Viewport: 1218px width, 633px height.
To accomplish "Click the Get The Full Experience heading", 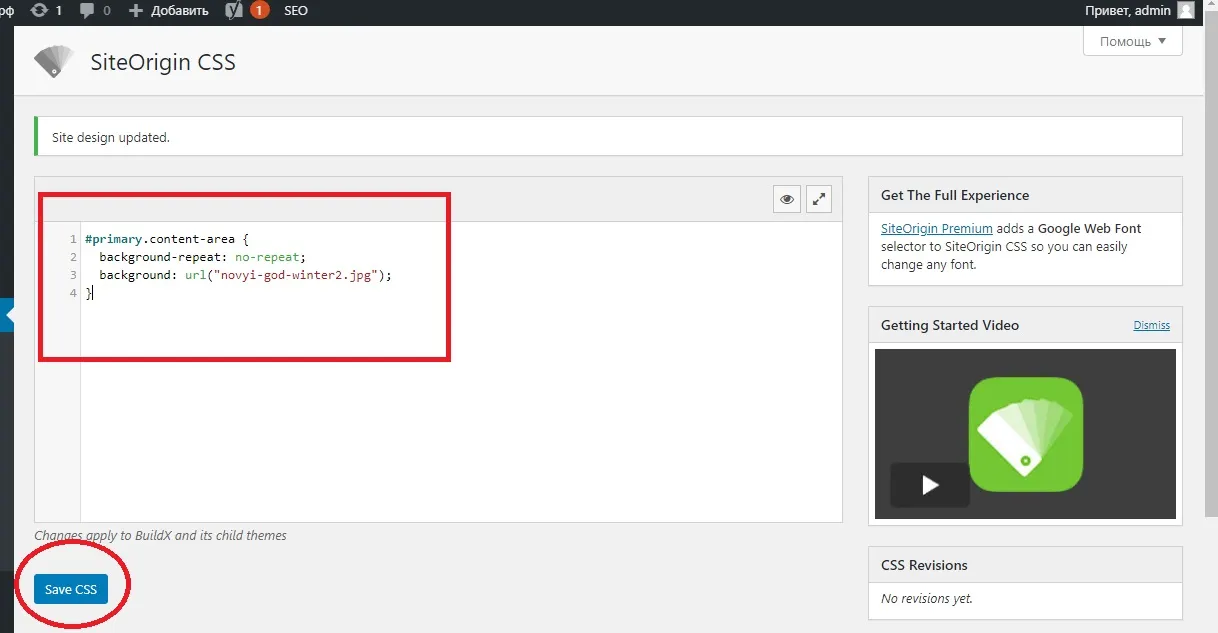I will [x=955, y=195].
